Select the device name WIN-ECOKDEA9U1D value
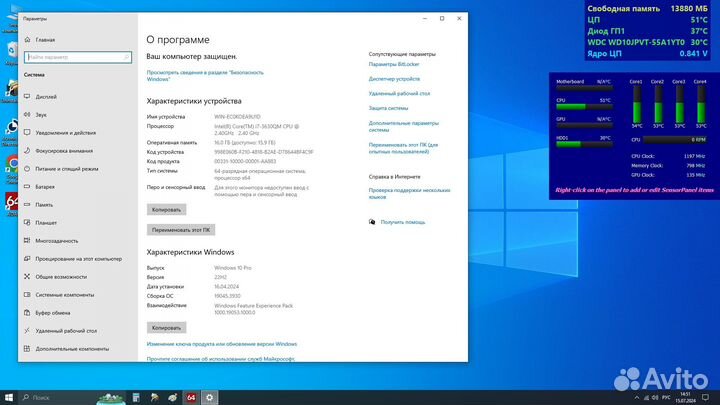 237,117
